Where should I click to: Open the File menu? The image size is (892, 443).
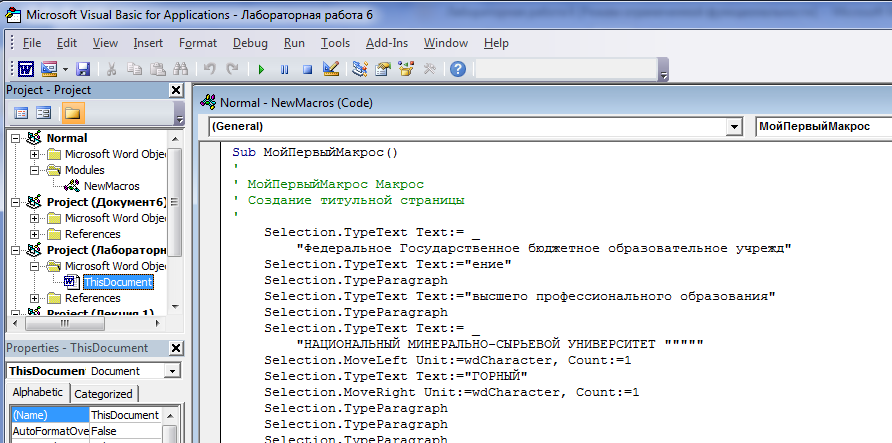[x=31, y=43]
